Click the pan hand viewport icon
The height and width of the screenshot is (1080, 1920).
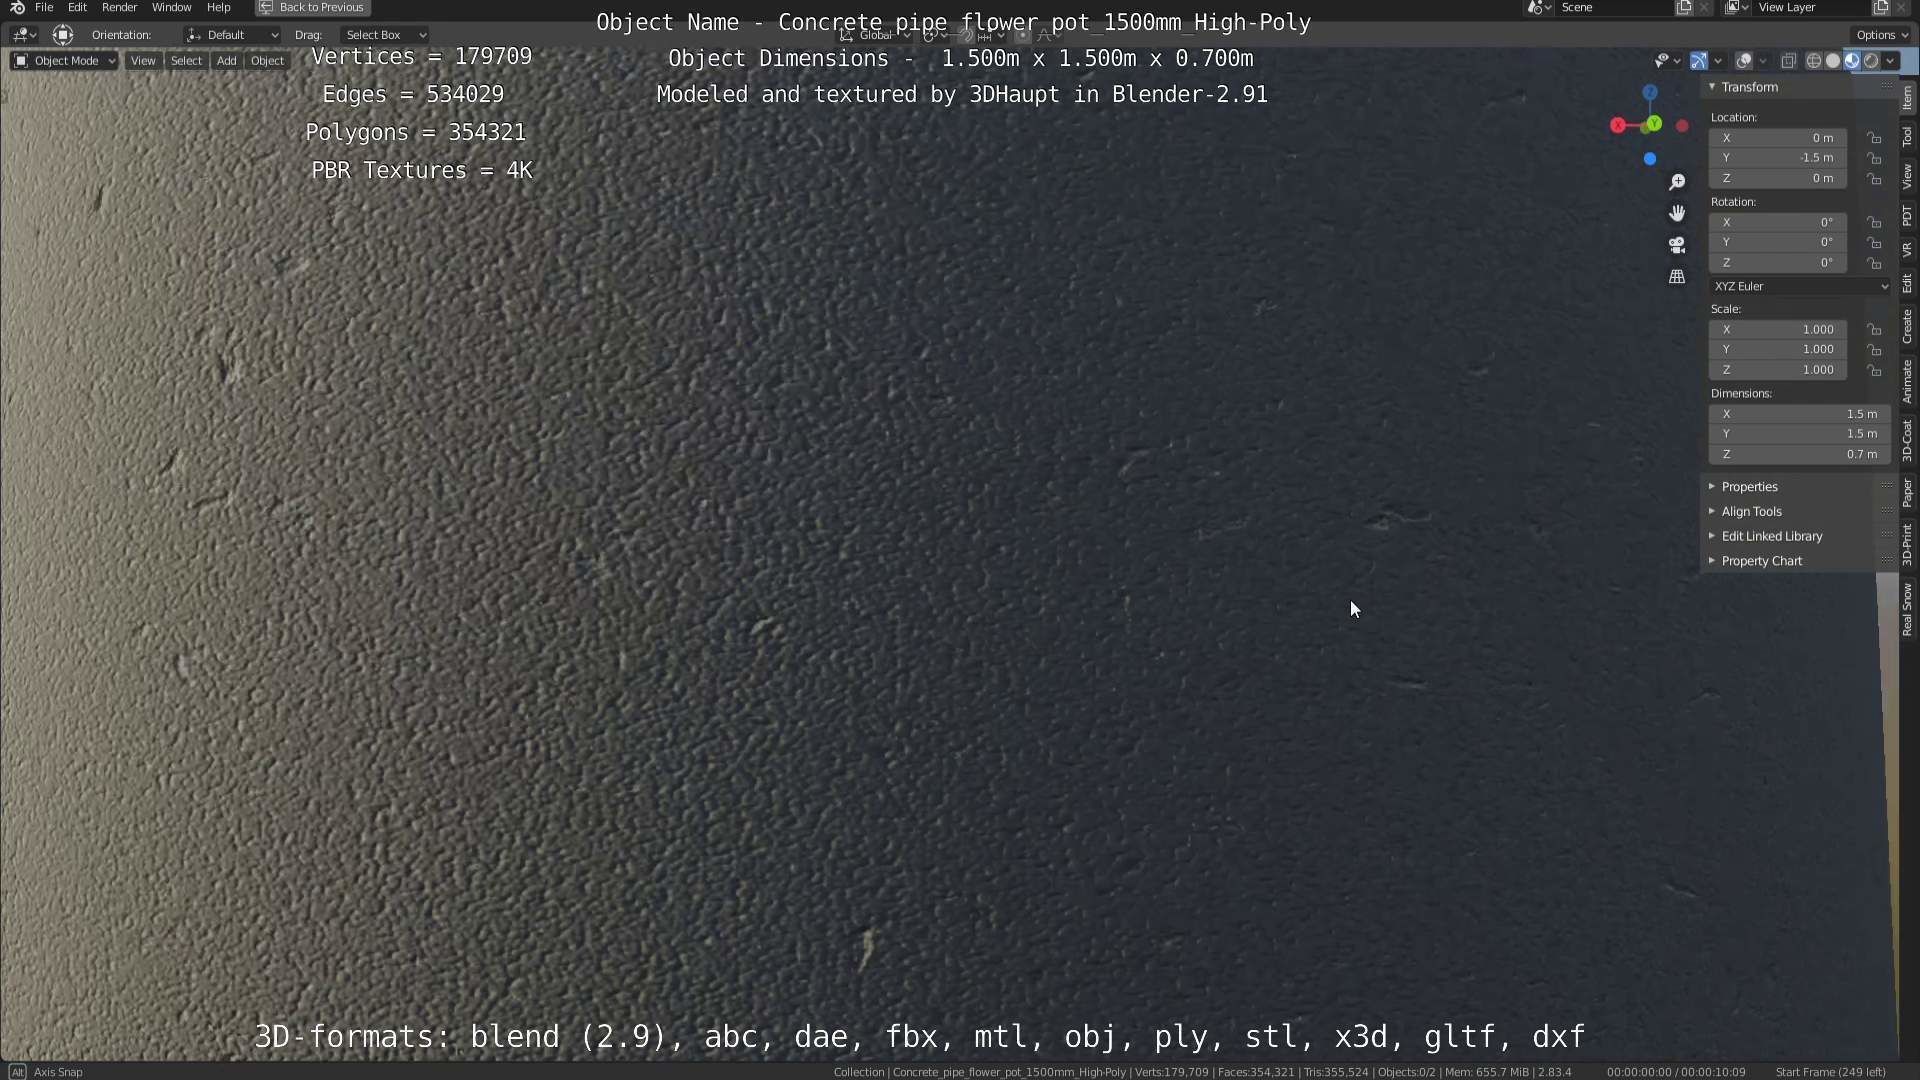[x=1677, y=213]
